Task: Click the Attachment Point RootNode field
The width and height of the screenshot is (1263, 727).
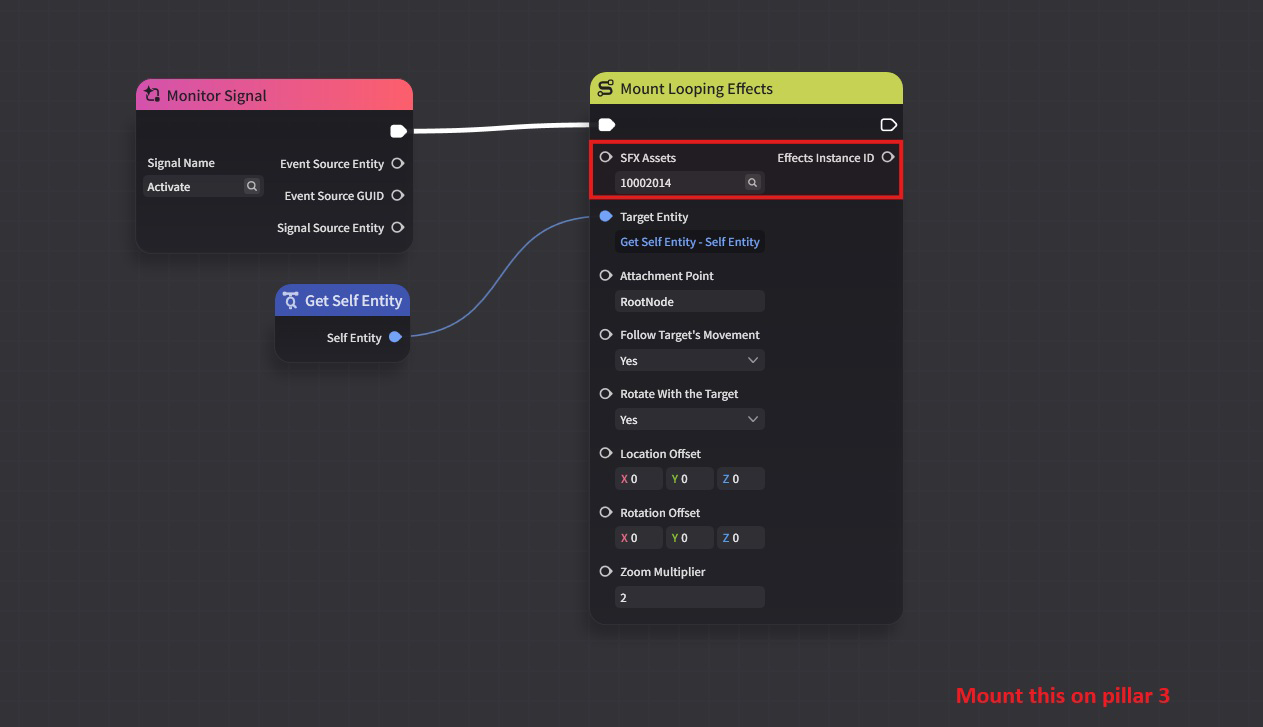Action: (x=690, y=301)
